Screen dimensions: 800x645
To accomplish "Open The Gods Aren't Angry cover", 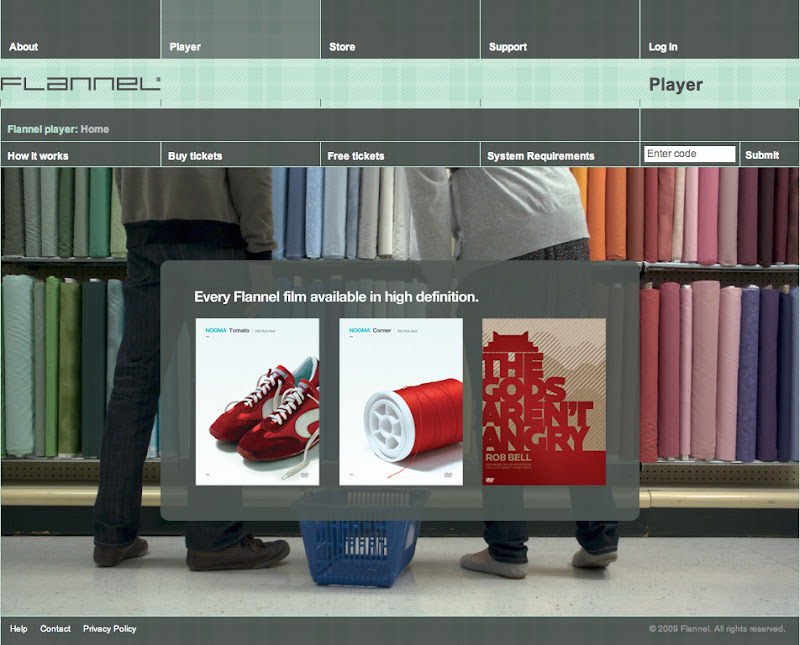I will click(x=544, y=402).
